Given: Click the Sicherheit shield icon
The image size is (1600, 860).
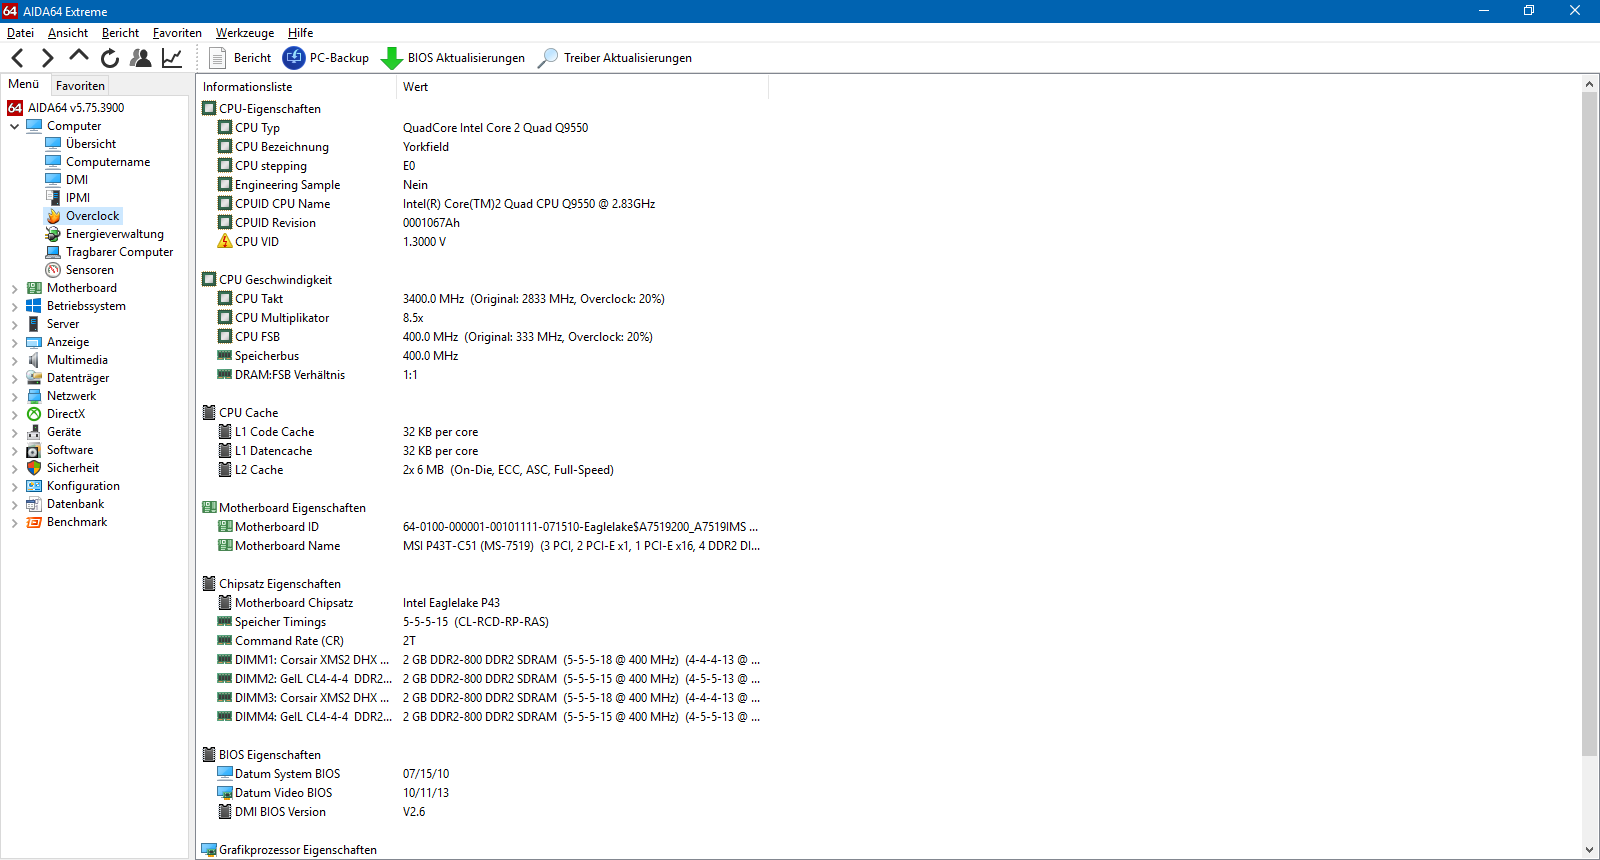Looking at the screenshot, I should 34,468.
